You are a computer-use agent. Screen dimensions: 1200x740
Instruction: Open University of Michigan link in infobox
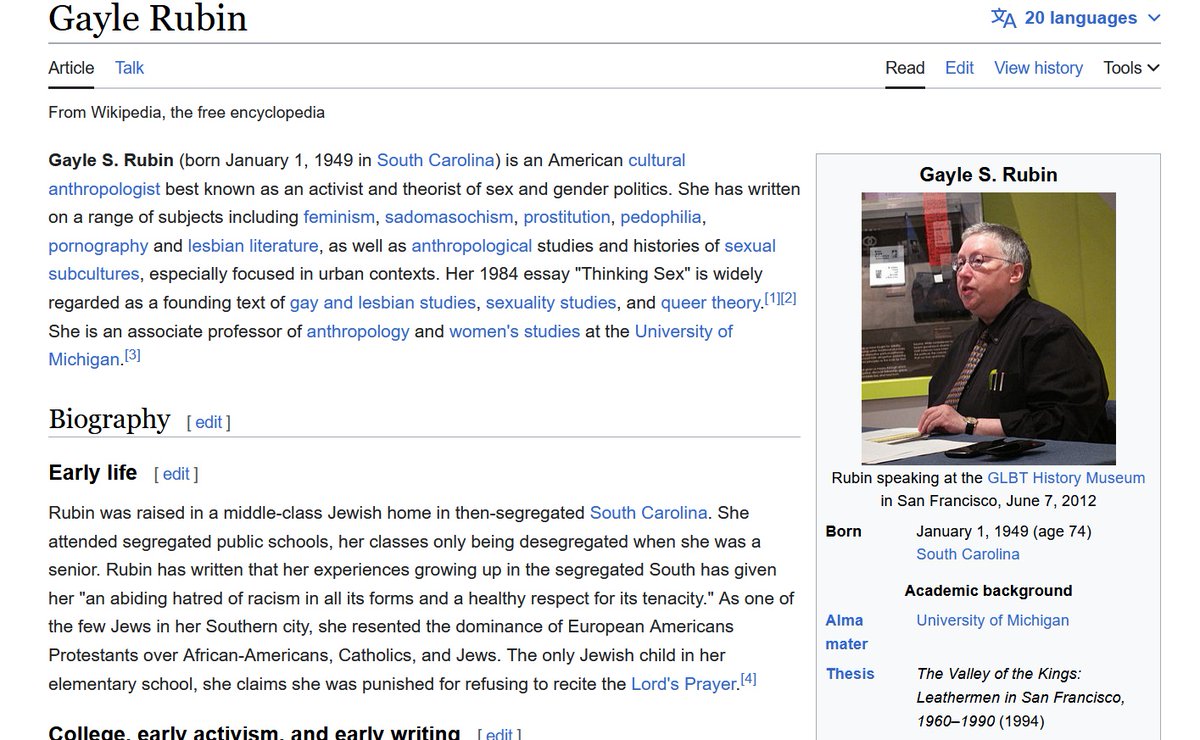coord(993,620)
